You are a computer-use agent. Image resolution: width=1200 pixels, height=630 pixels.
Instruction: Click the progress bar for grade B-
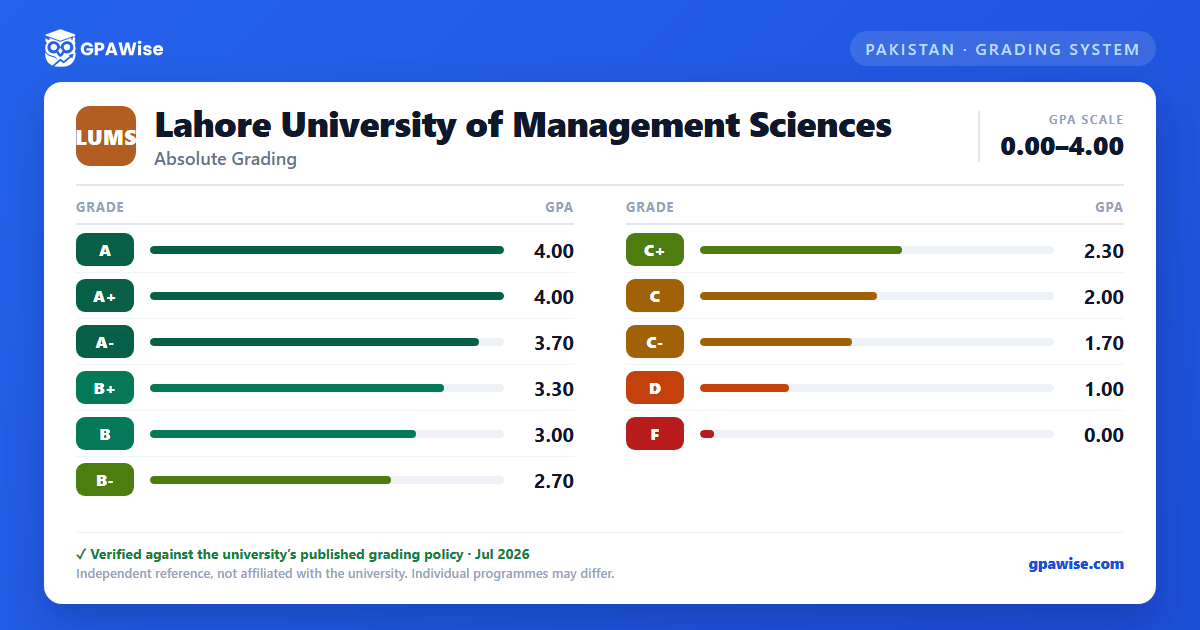coord(327,480)
